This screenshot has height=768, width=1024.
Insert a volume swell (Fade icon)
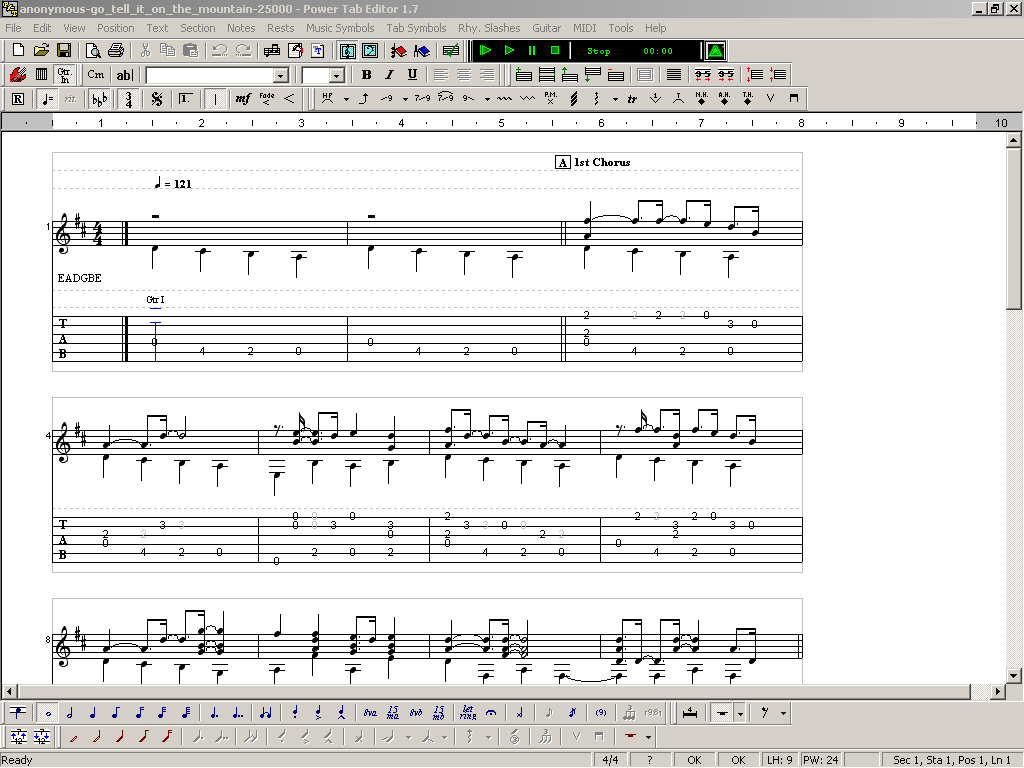click(266, 99)
